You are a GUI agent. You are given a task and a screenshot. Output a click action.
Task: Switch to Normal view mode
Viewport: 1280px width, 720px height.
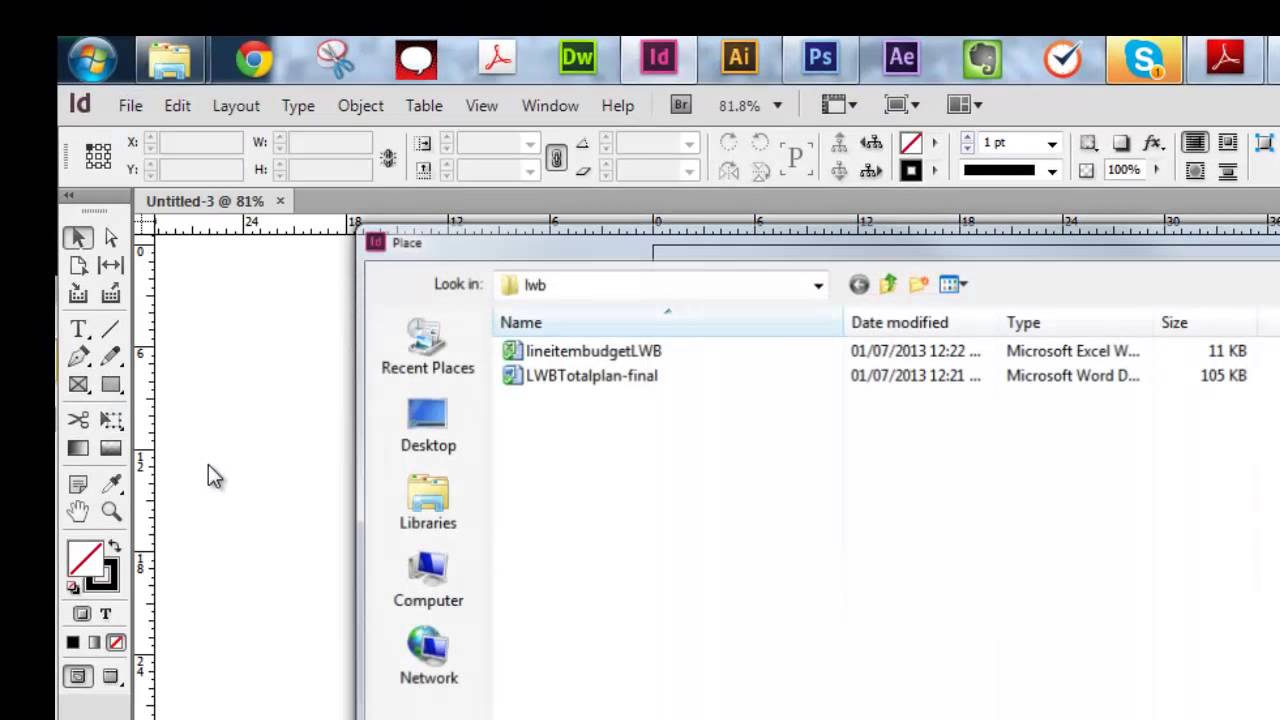click(x=78, y=677)
